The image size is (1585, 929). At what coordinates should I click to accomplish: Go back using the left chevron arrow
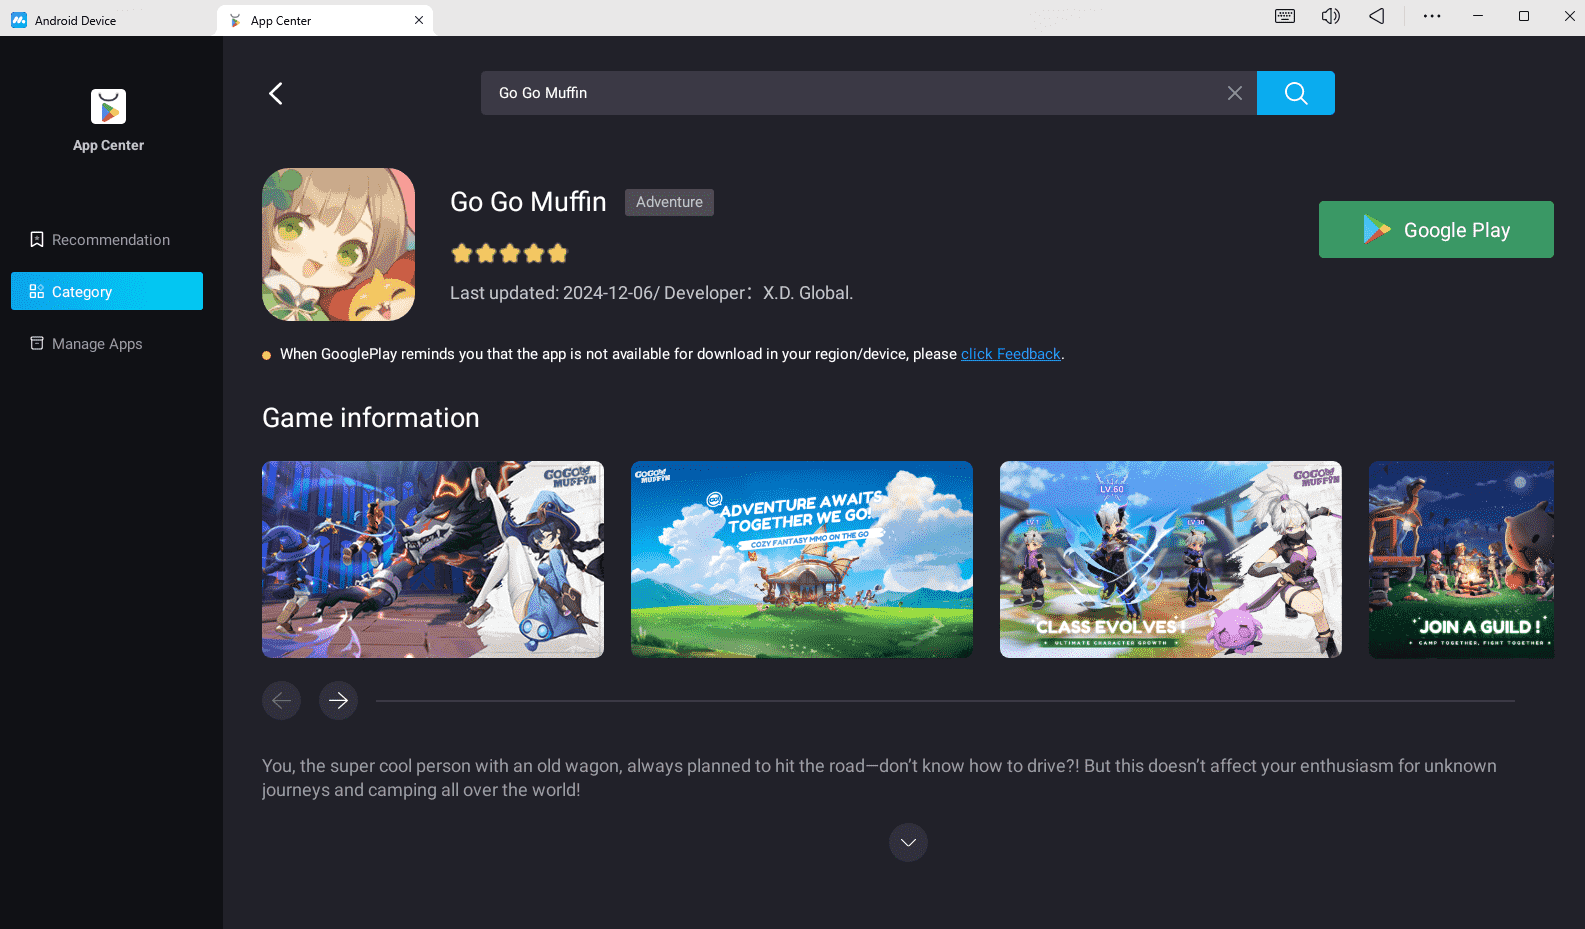pos(276,93)
